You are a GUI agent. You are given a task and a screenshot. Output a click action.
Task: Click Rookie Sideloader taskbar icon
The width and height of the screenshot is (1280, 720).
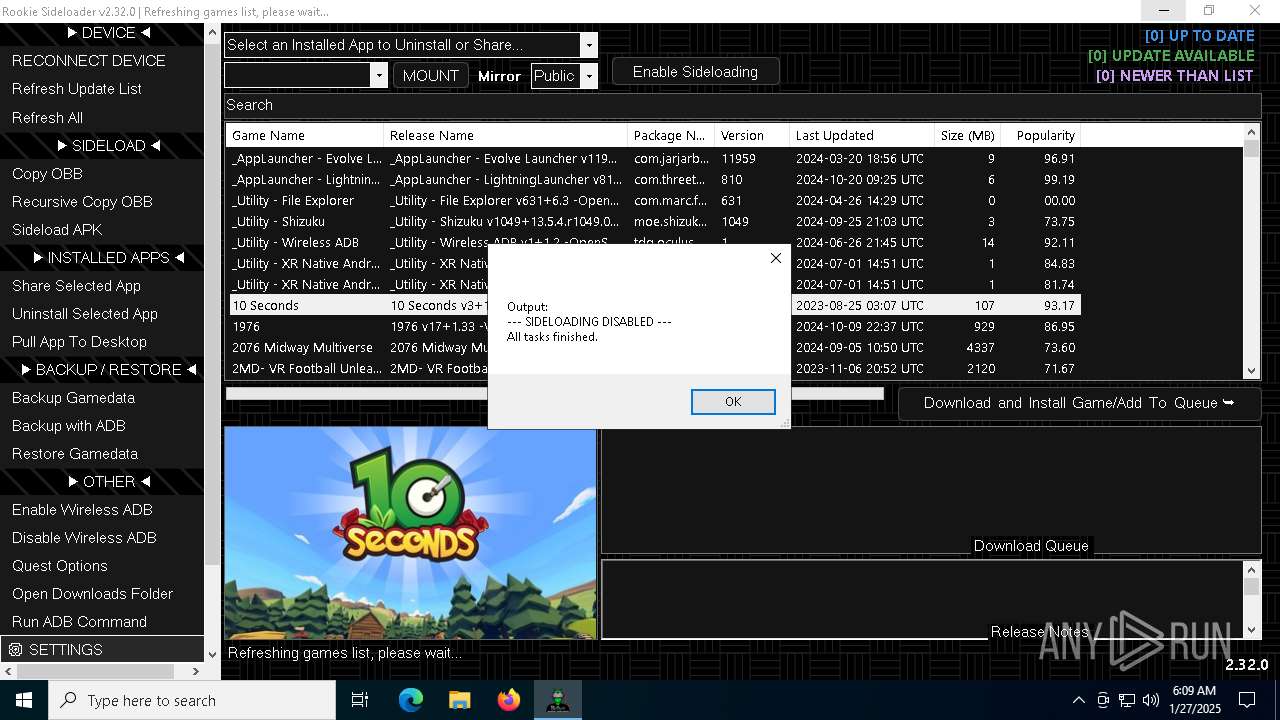coord(558,700)
